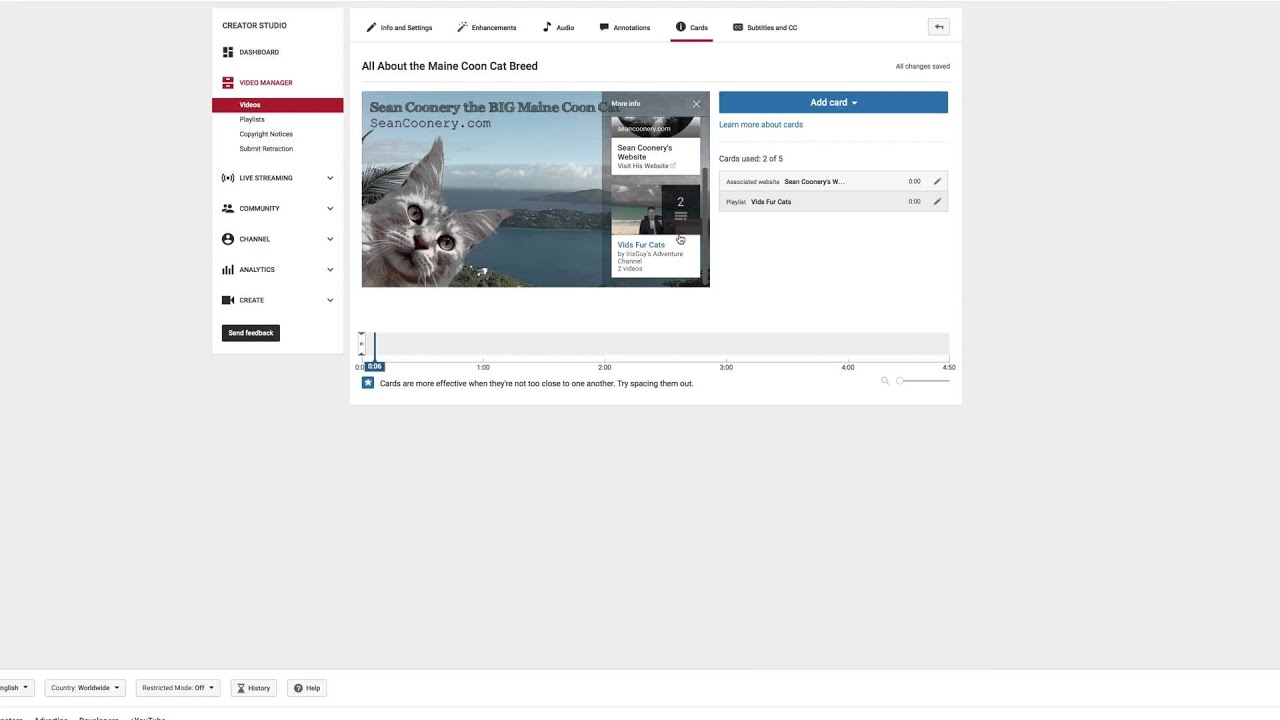This screenshot has height=720, width=1280.
Task: Click the blue star tip icon
Action: [368, 383]
